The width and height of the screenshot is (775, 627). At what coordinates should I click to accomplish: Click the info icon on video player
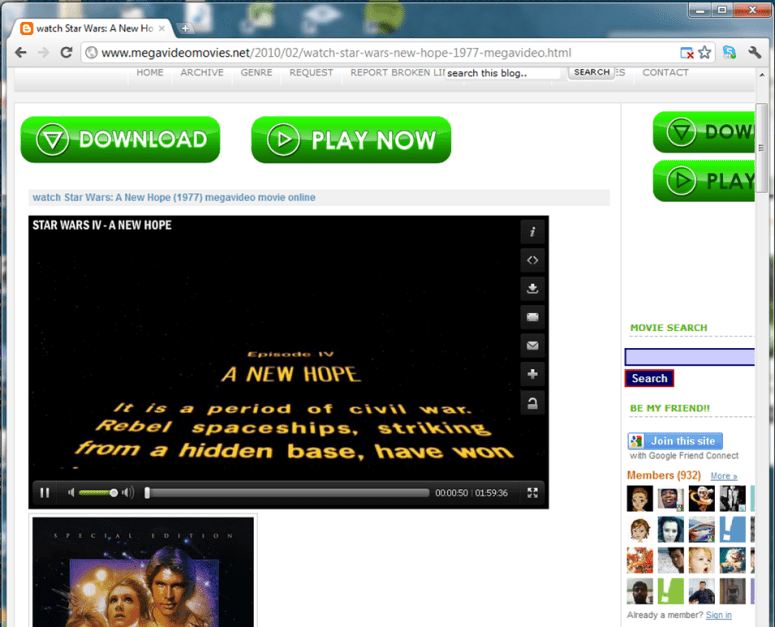532,231
